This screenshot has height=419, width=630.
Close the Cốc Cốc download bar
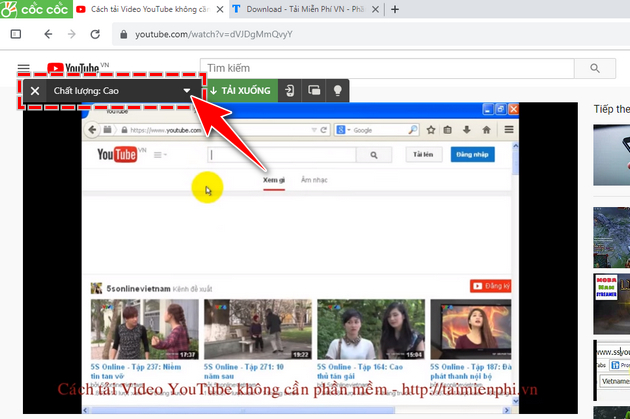click(35, 91)
